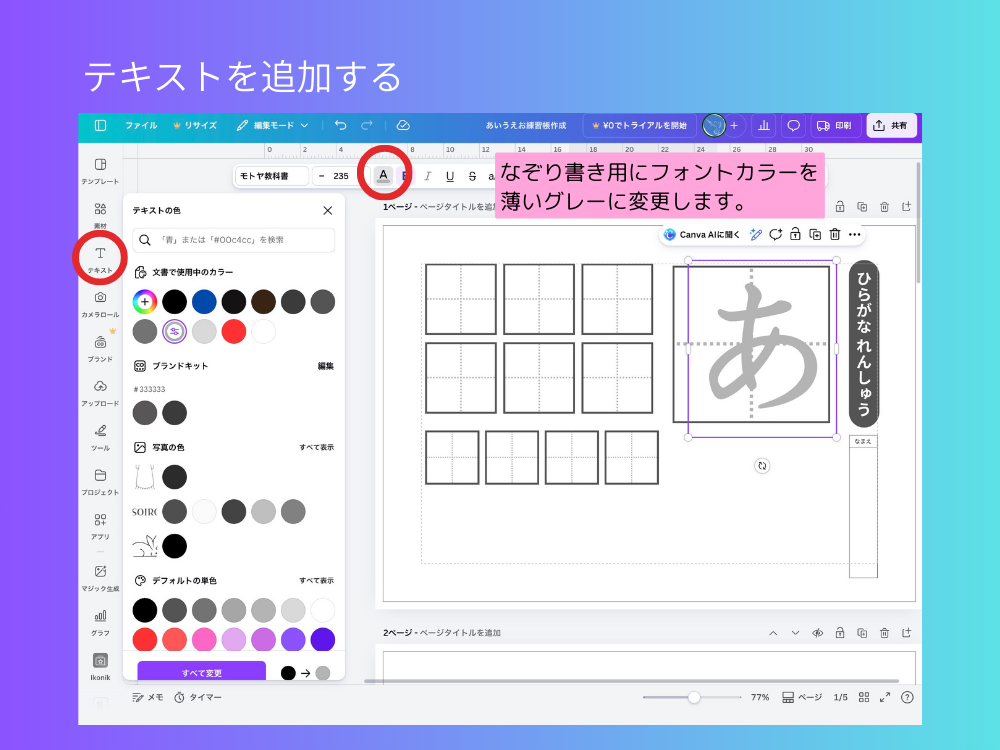Image resolution: width=1000 pixels, height=750 pixels.
Task: Click the undo arrow in the toolbar
Action: [x=340, y=125]
